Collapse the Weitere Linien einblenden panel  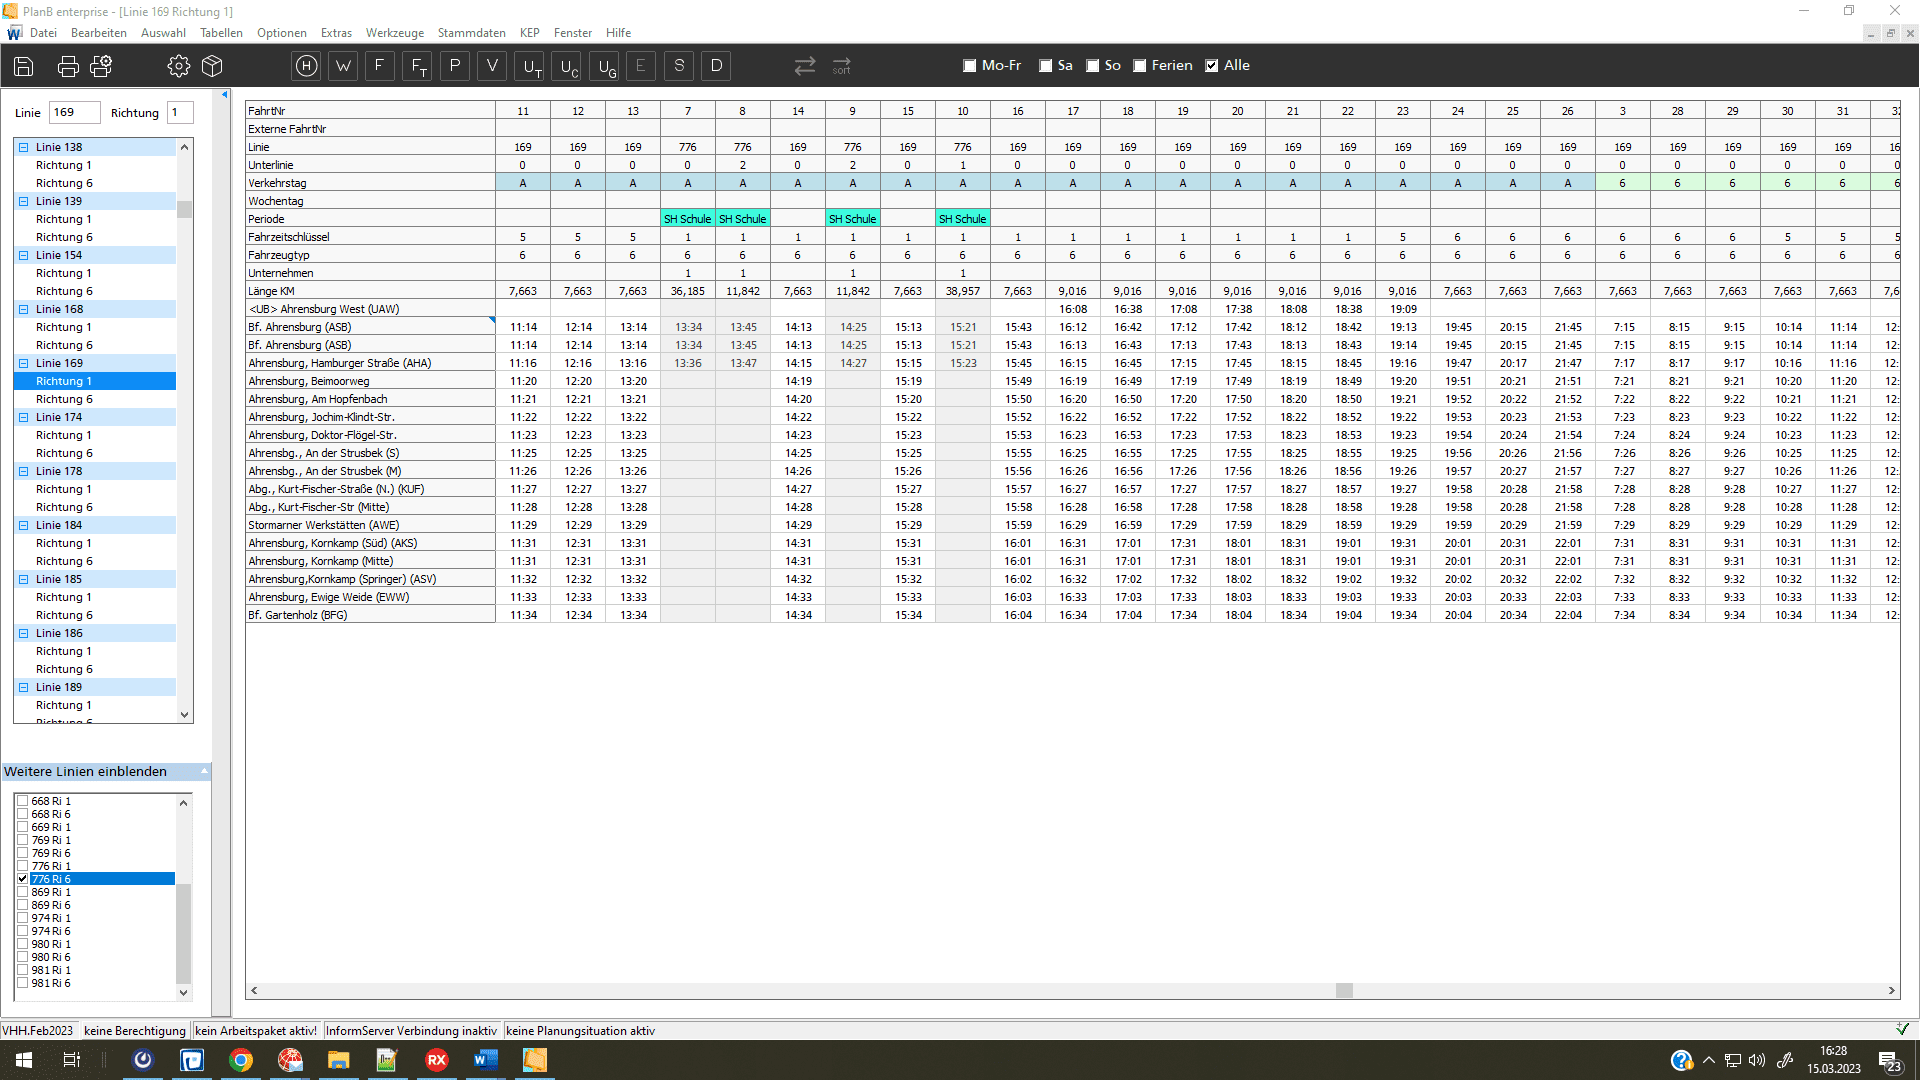pos(204,771)
